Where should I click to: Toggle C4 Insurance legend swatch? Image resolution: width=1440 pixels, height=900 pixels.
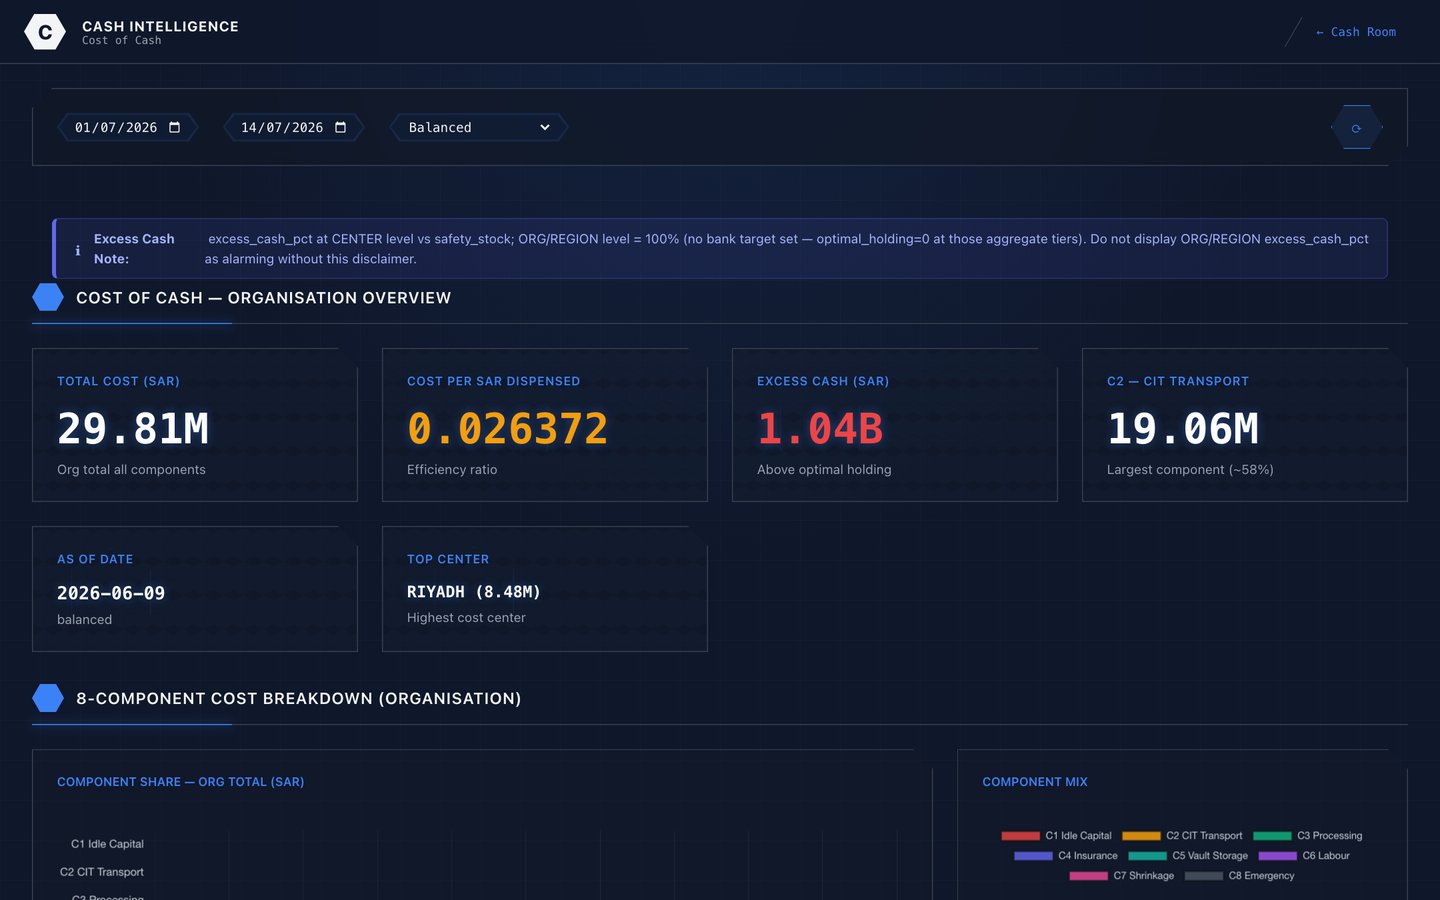pyautogui.click(x=1033, y=856)
